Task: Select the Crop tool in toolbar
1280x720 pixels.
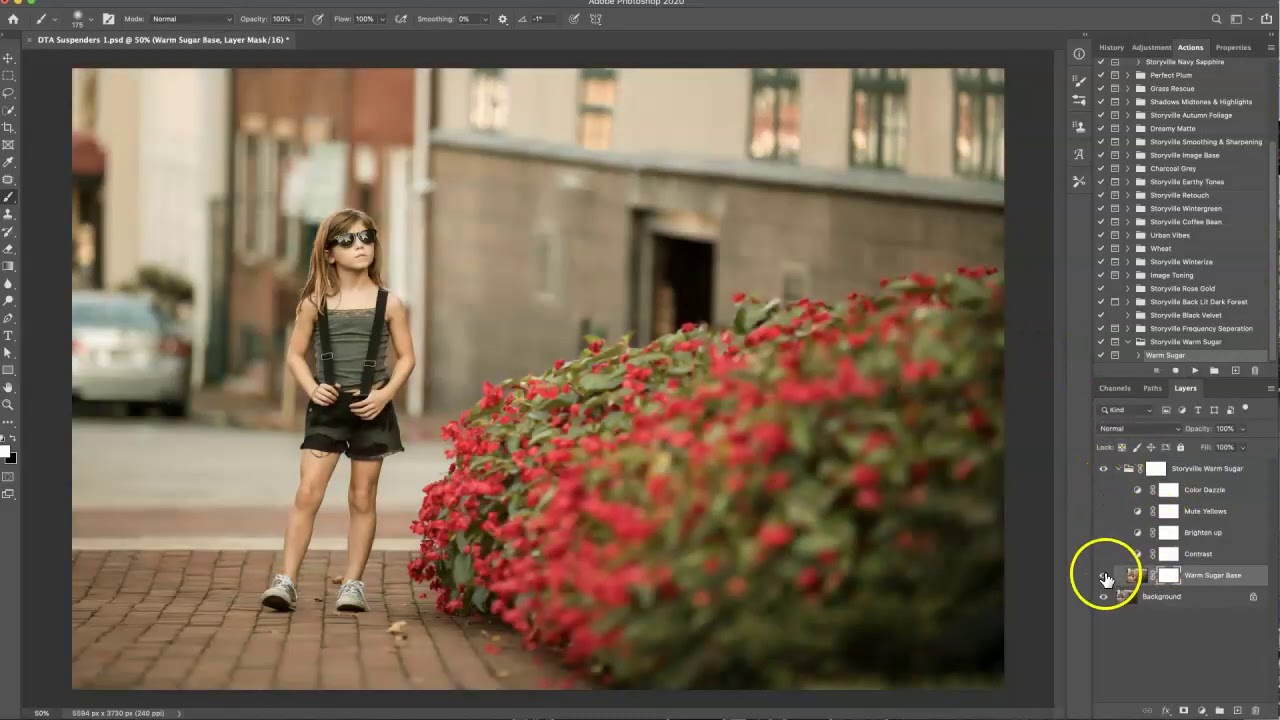Action: (x=9, y=127)
